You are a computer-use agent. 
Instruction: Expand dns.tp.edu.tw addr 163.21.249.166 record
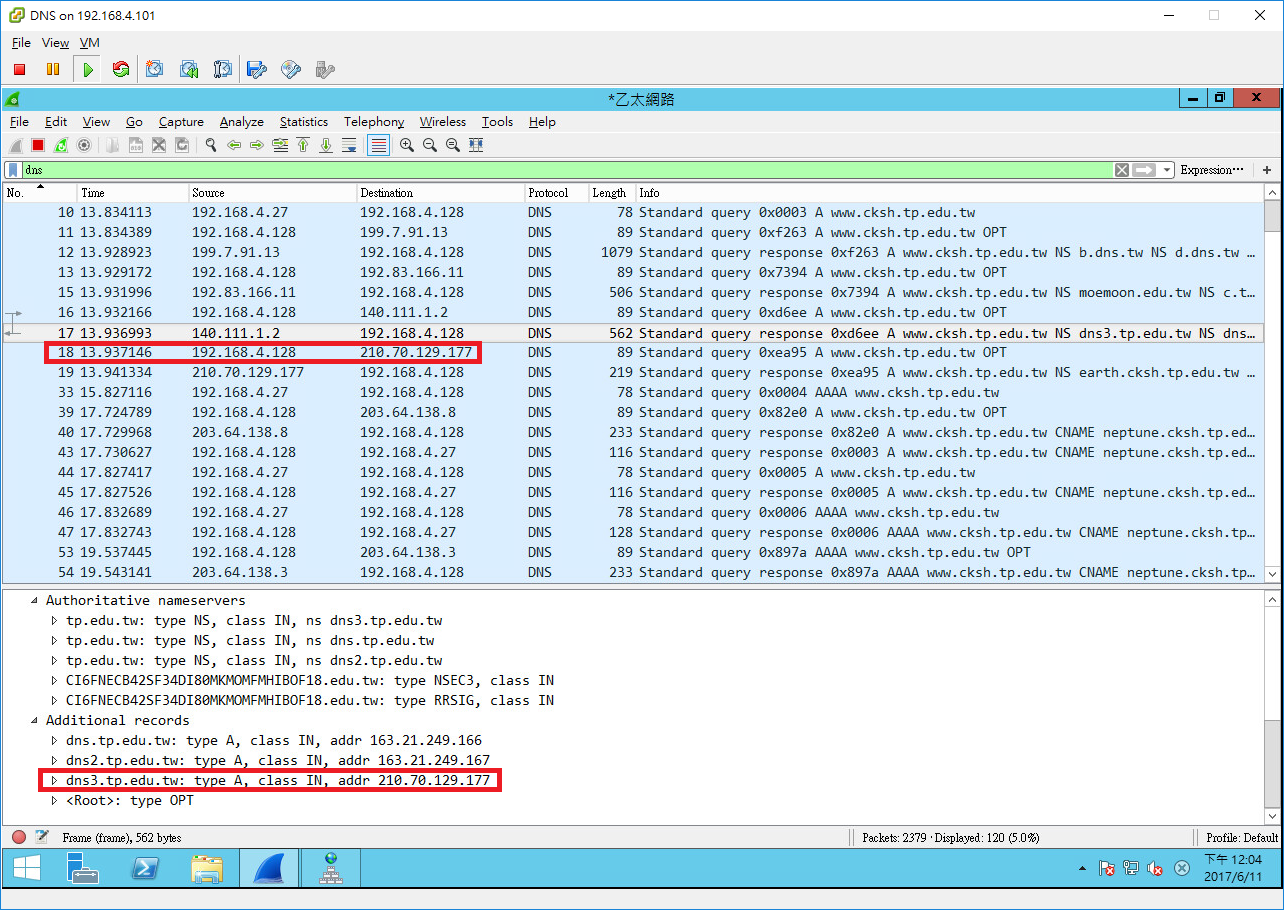pos(55,740)
